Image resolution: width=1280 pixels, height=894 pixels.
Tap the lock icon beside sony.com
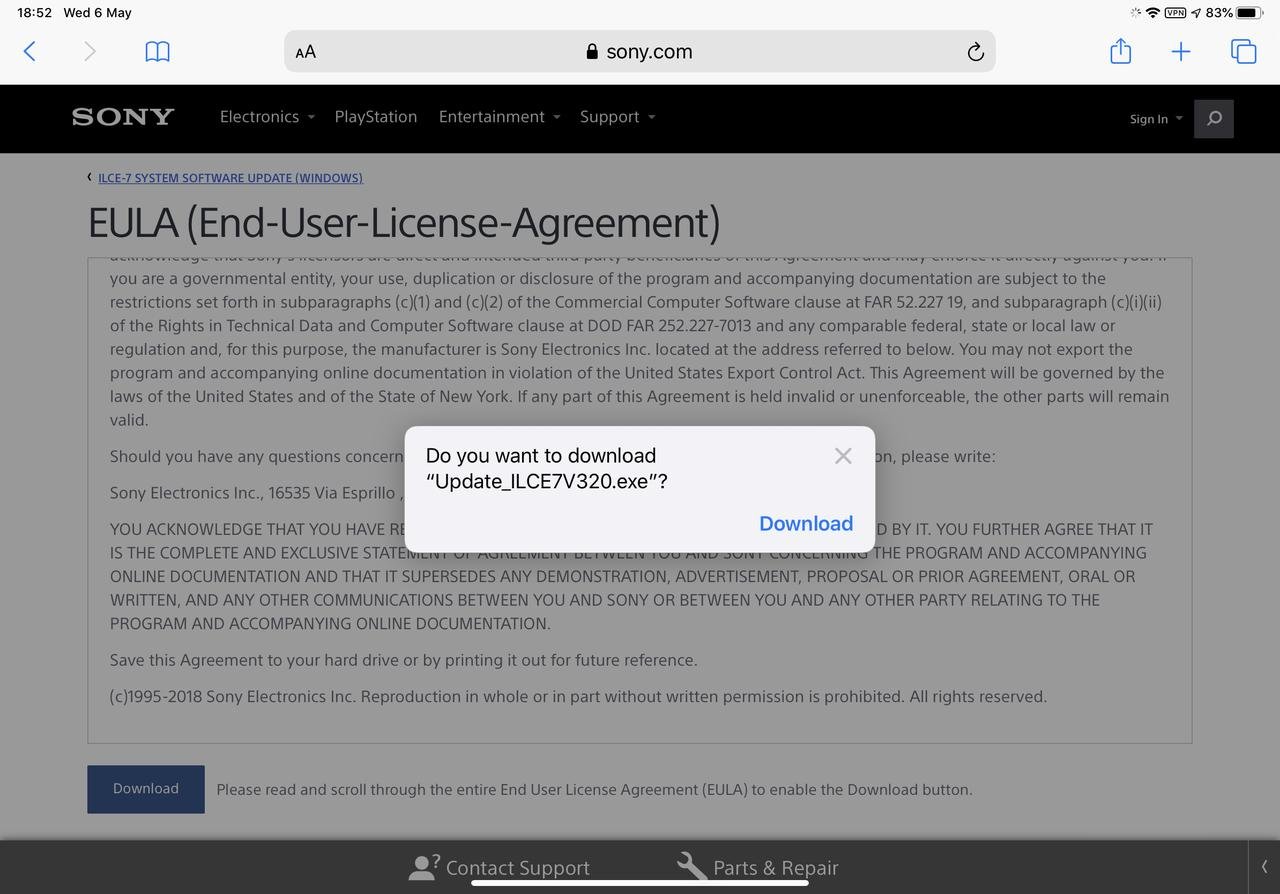[x=592, y=52]
